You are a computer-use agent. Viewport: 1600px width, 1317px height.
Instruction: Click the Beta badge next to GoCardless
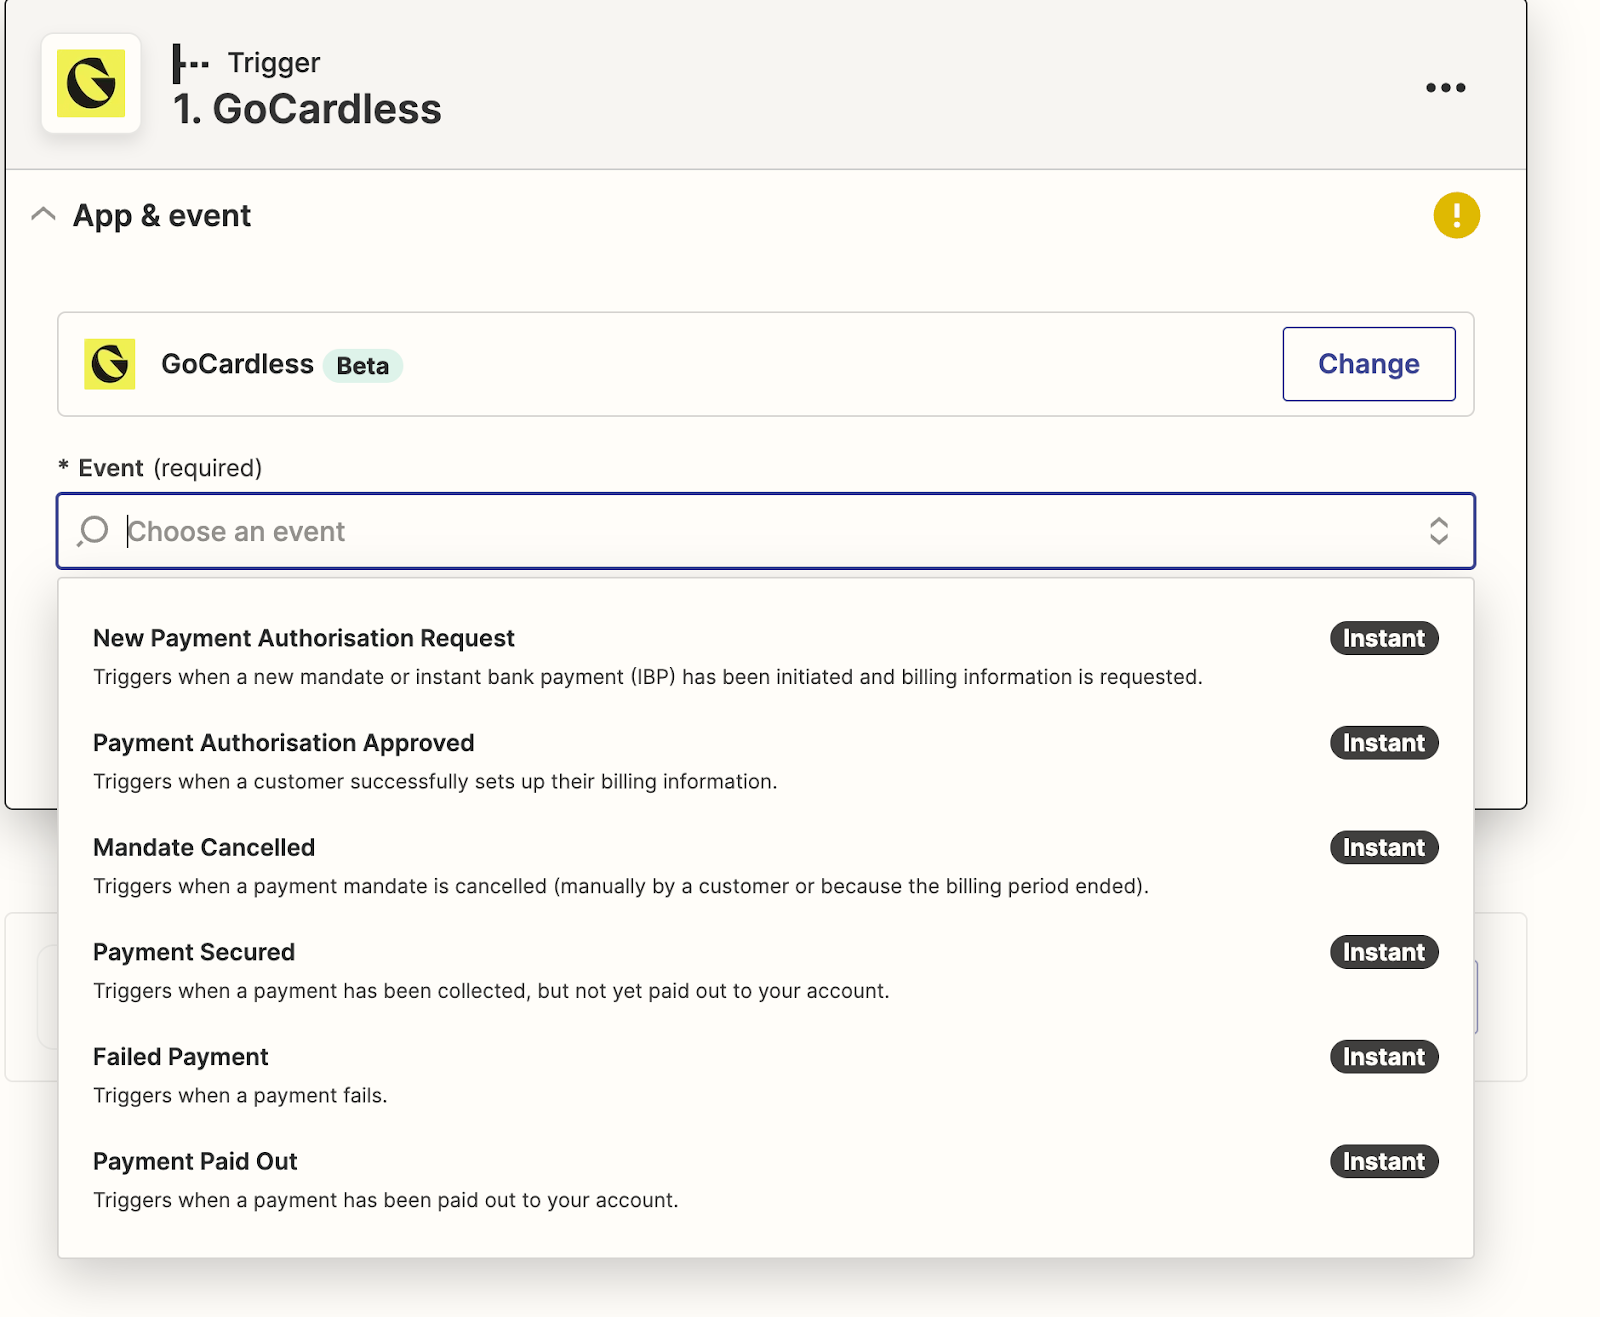[362, 366]
